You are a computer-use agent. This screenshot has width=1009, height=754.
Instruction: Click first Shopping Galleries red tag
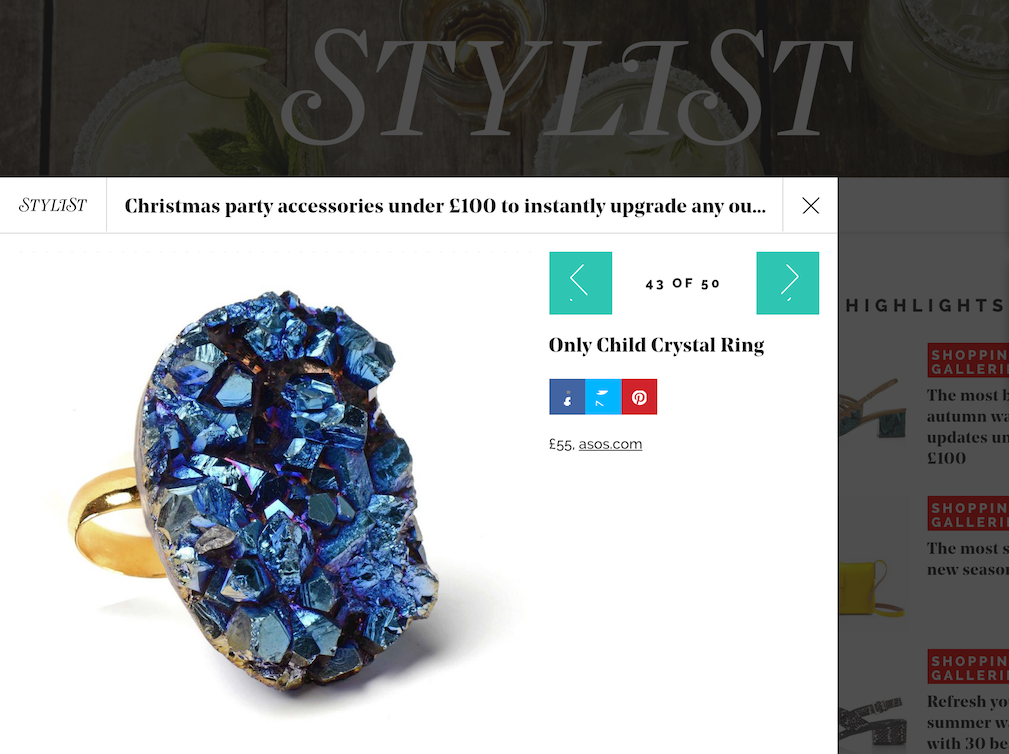pyautogui.click(x=968, y=361)
